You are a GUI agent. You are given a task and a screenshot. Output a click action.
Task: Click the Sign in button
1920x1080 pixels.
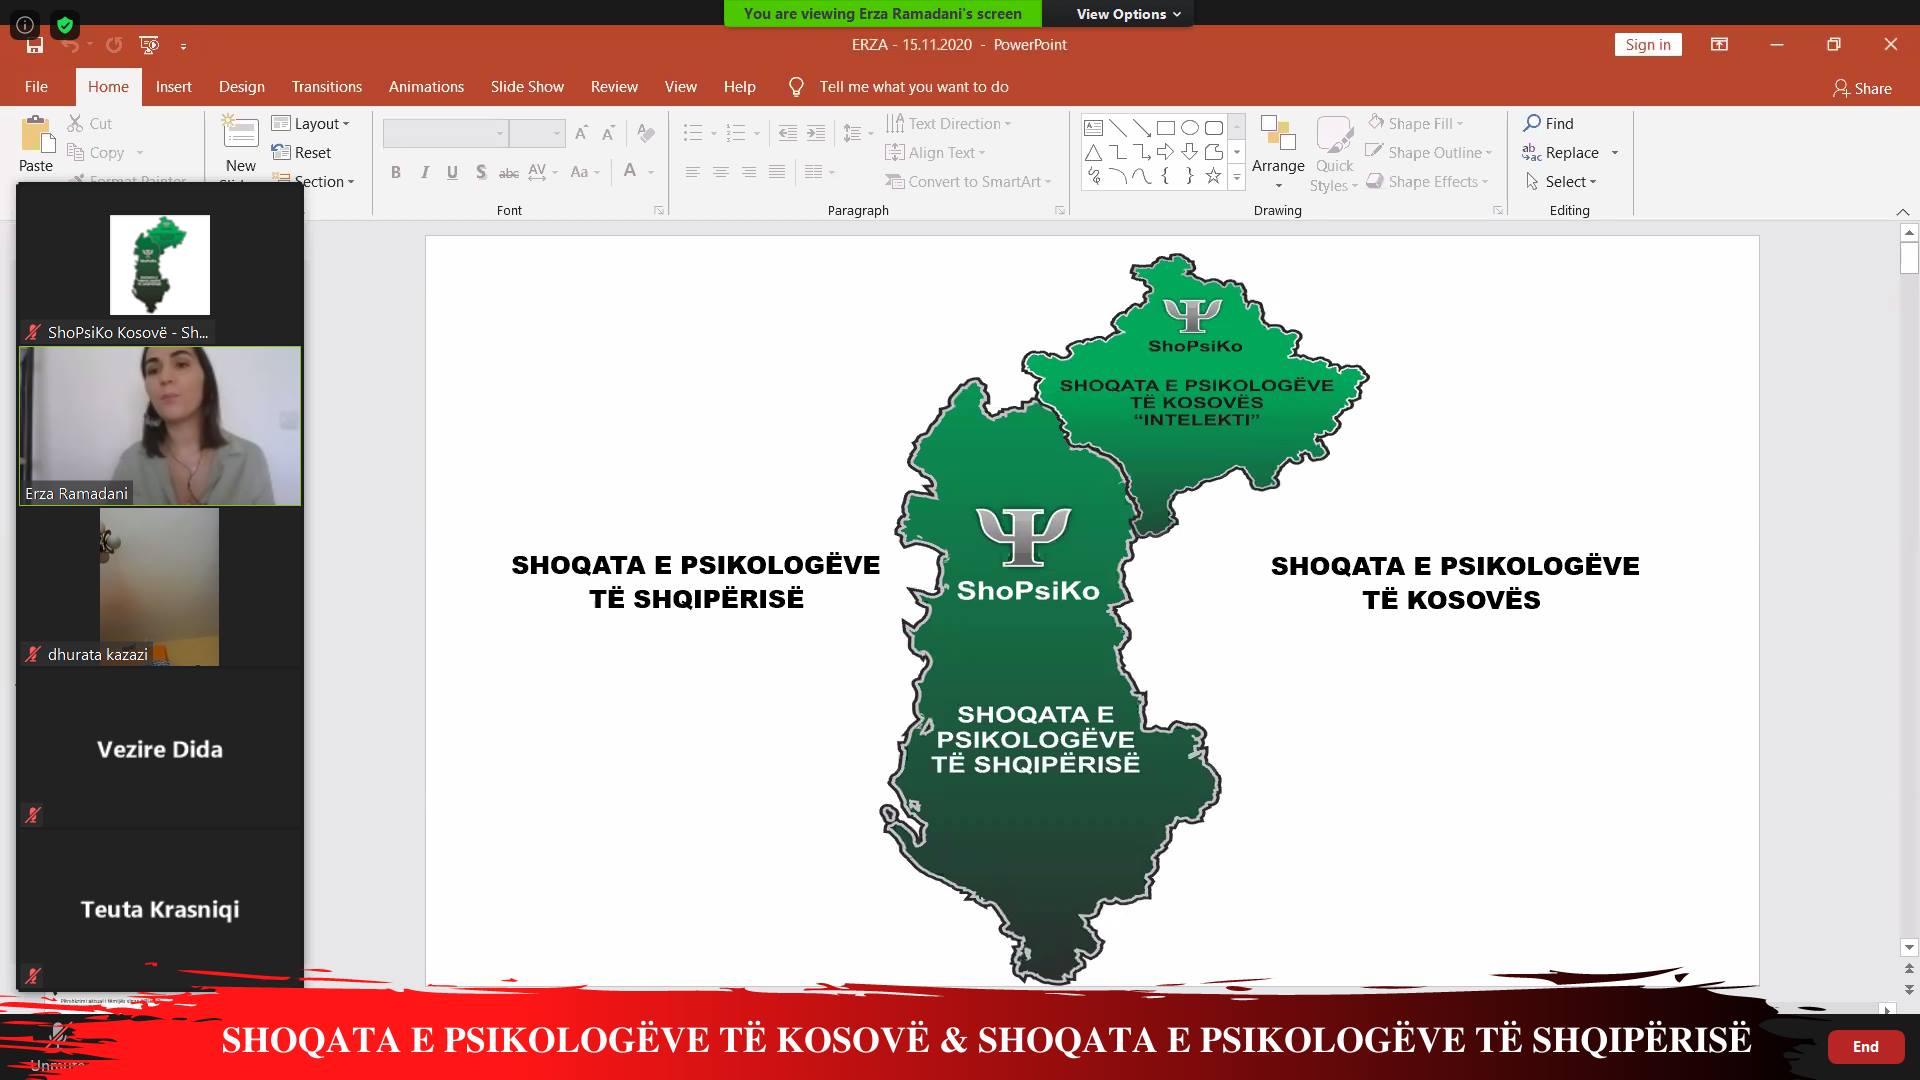tap(1648, 45)
